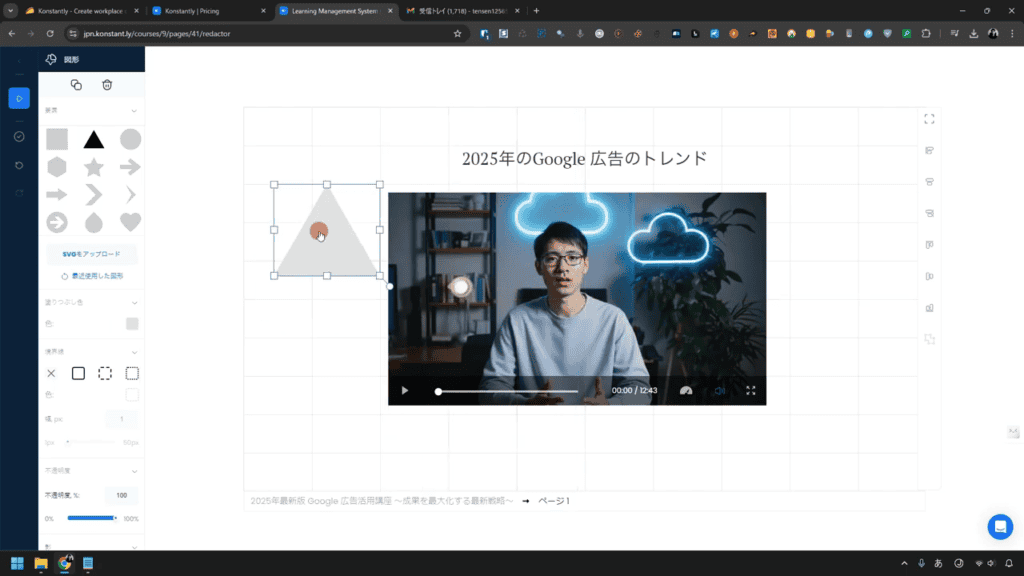Select the block arrow shape
This screenshot has width=1024, height=576.
[x=57, y=195]
